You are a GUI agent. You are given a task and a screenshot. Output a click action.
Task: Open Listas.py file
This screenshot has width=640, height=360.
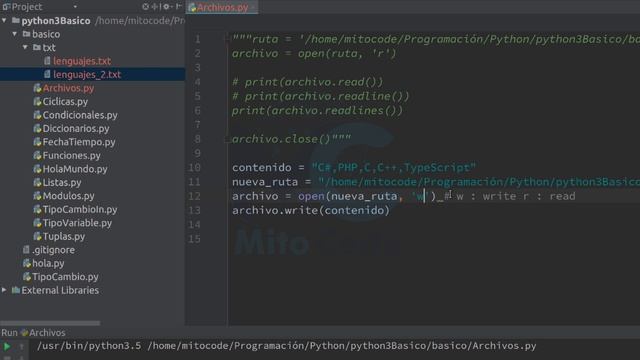click(62, 182)
